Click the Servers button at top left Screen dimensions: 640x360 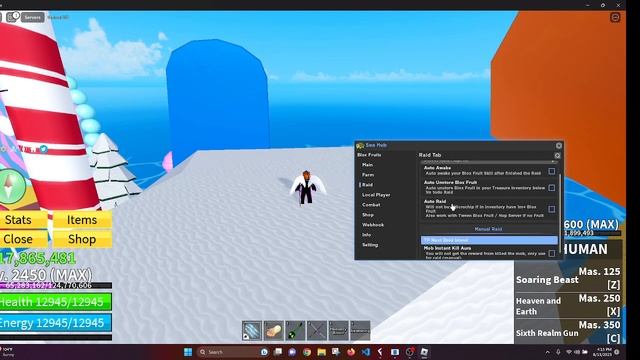point(32,17)
